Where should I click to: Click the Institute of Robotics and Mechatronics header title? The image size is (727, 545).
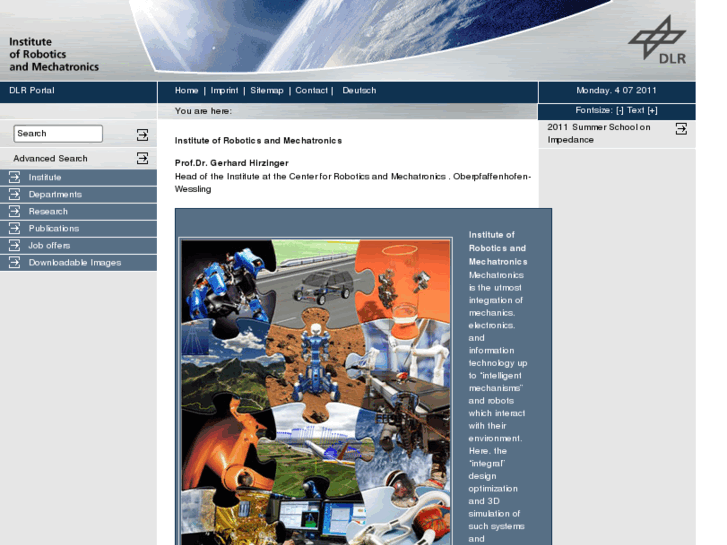[x=54, y=54]
